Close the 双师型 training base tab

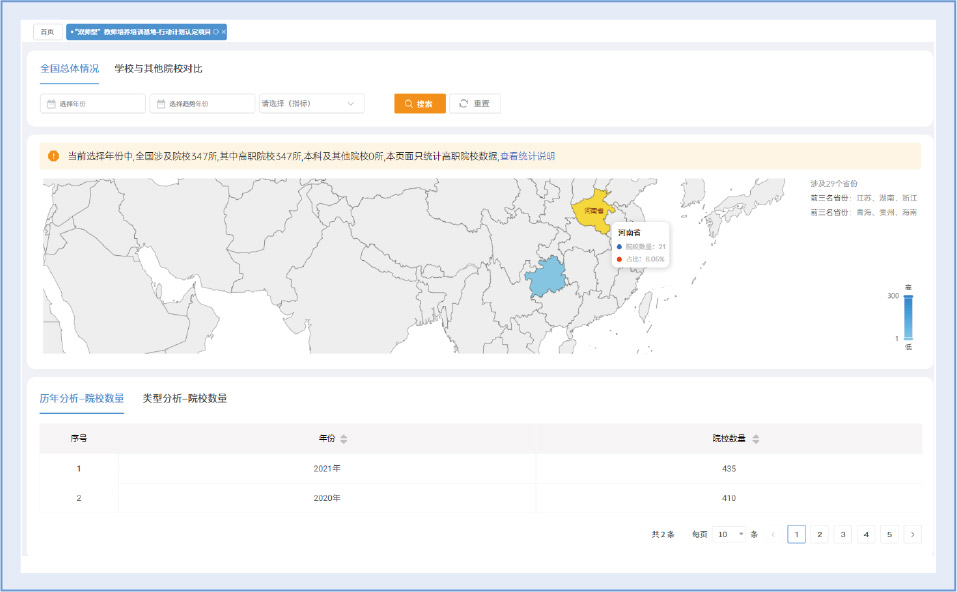(x=224, y=32)
